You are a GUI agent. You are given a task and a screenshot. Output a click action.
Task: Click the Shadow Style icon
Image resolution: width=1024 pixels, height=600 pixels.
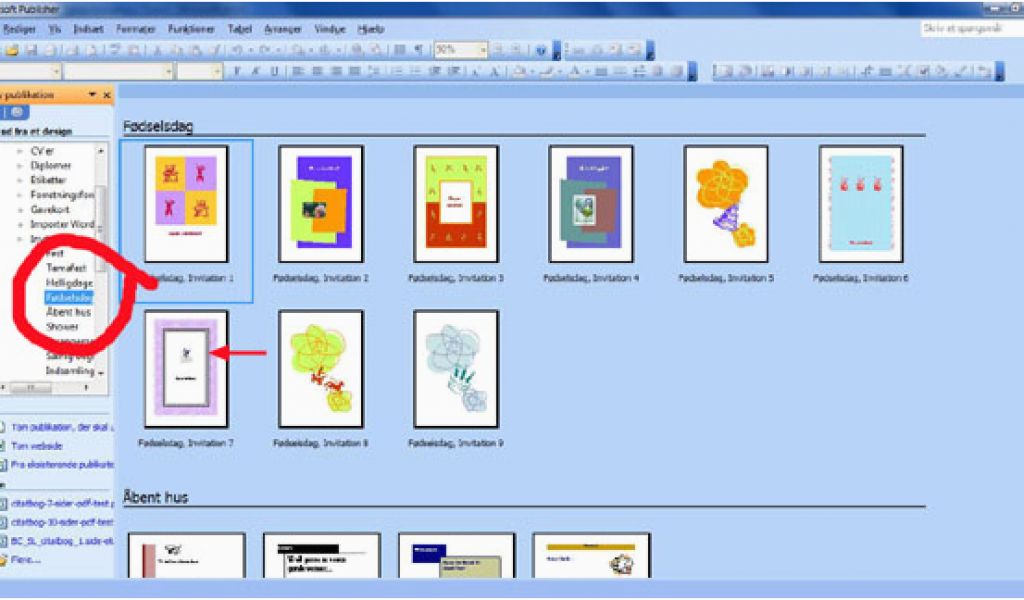click(x=658, y=71)
